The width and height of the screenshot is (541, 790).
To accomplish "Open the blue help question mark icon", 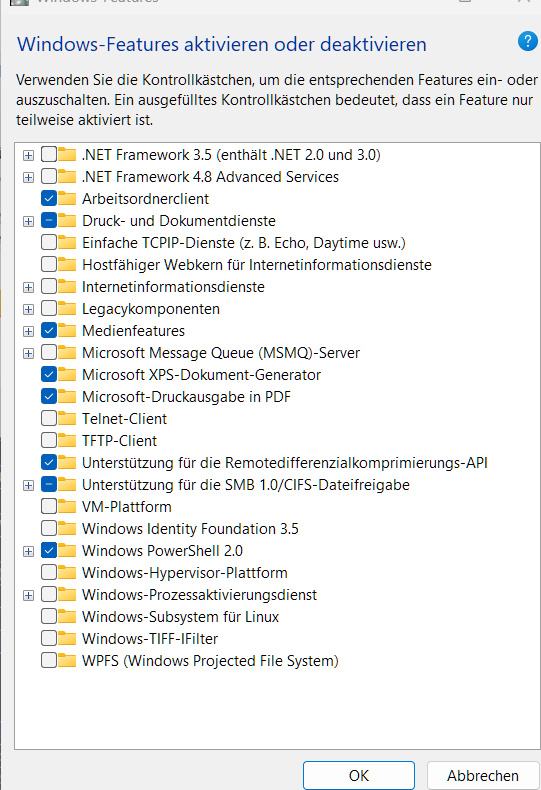I will [527, 41].
